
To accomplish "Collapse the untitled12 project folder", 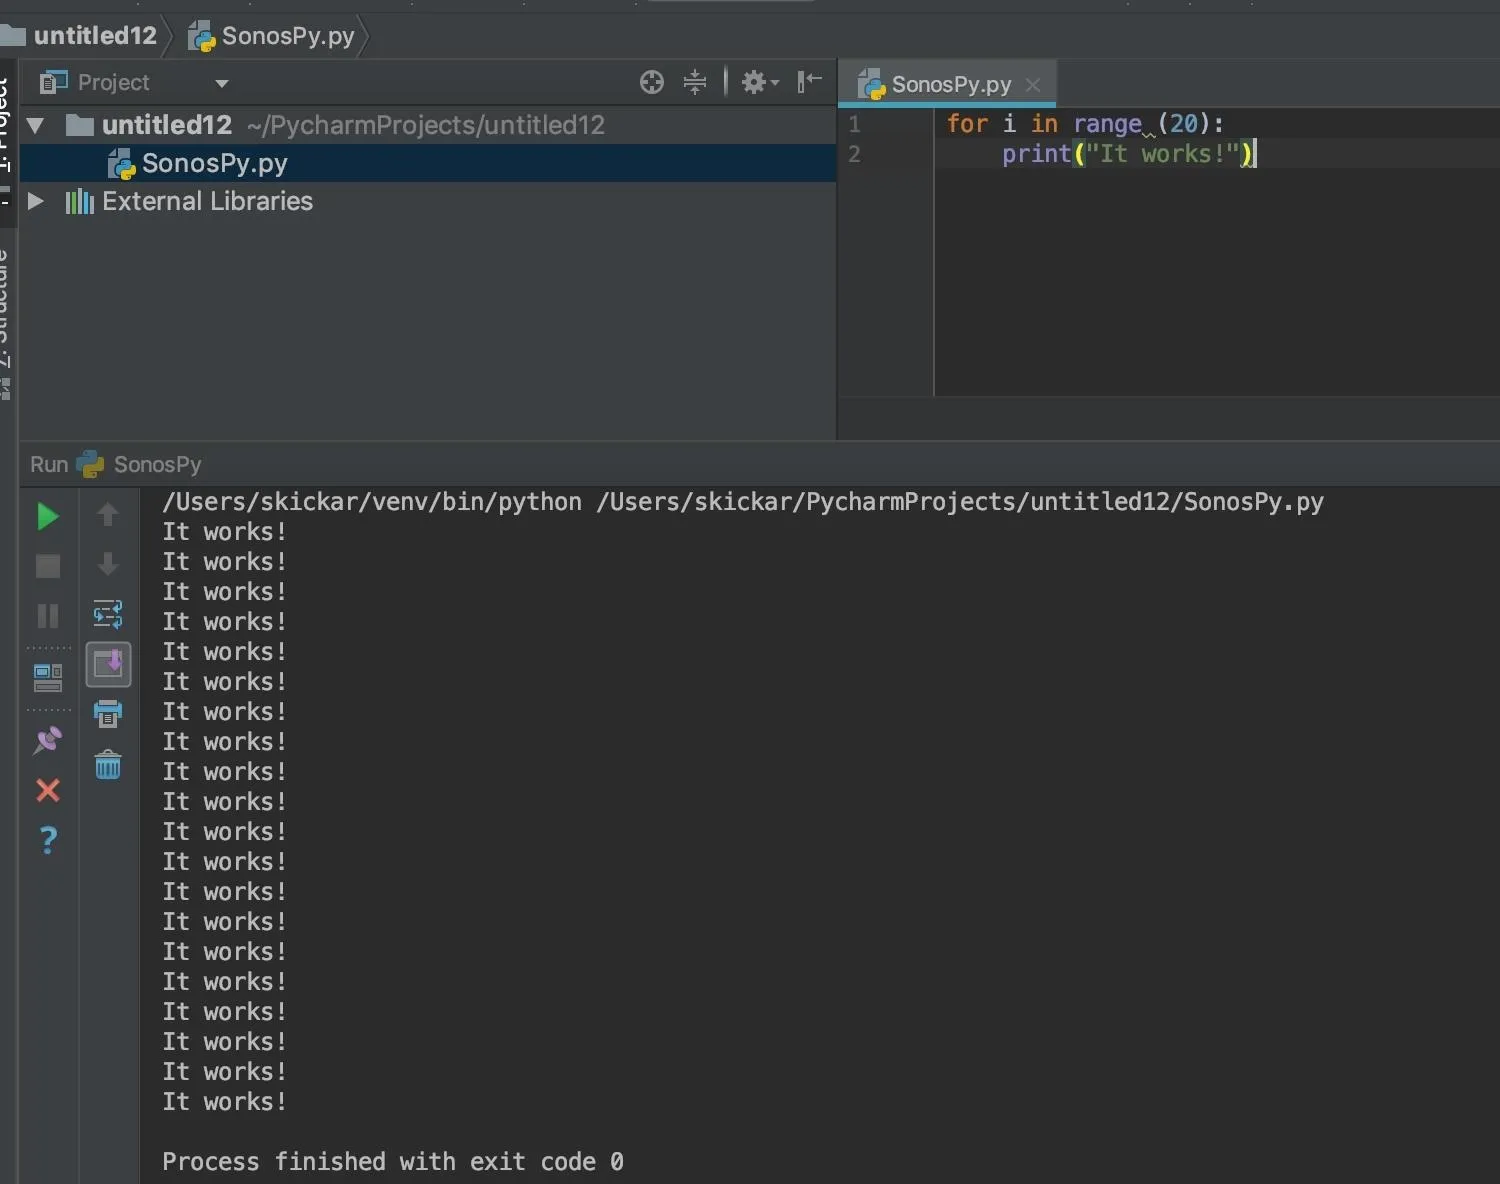I will tap(36, 125).
